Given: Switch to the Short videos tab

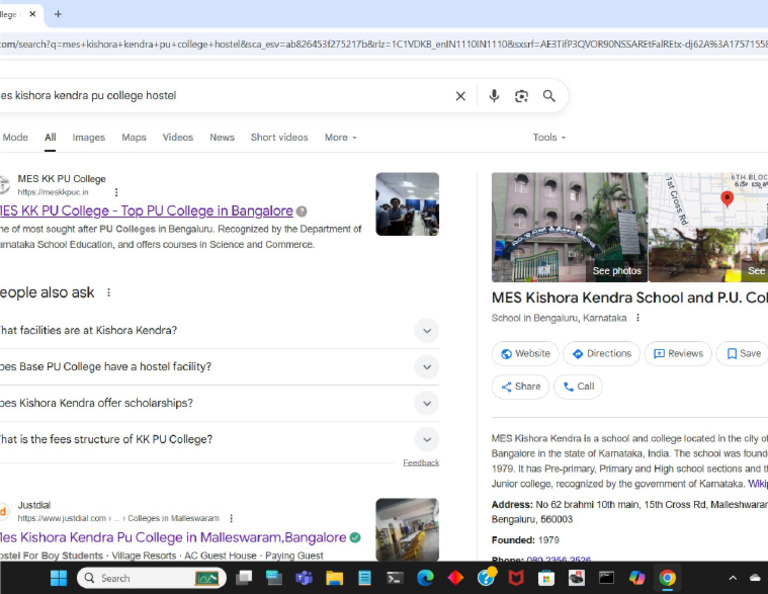Looking at the screenshot, I should click(x=279, y=137).
